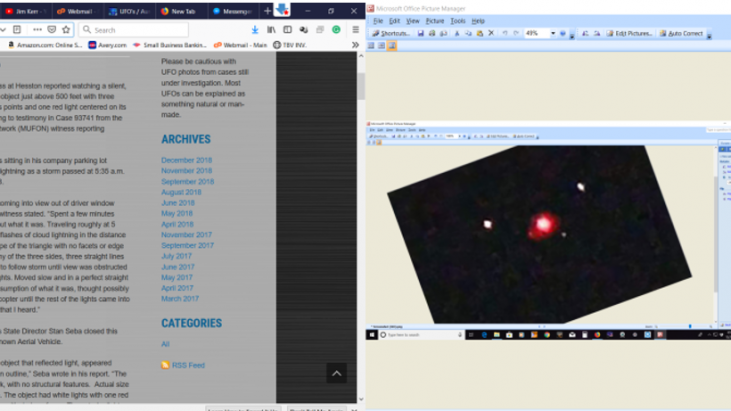Viewport: 731px width, 411px height.
Task: Open Avery.com bookmark
Action: 108,45
